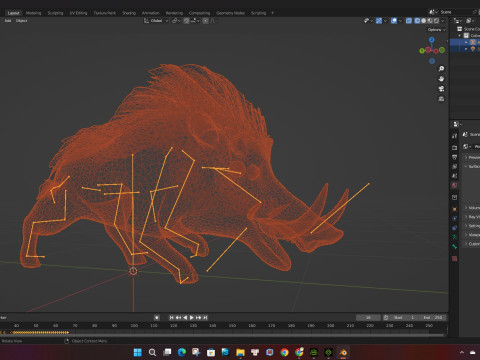Toggle X-Ray mode in viewport header

(409, 21)
